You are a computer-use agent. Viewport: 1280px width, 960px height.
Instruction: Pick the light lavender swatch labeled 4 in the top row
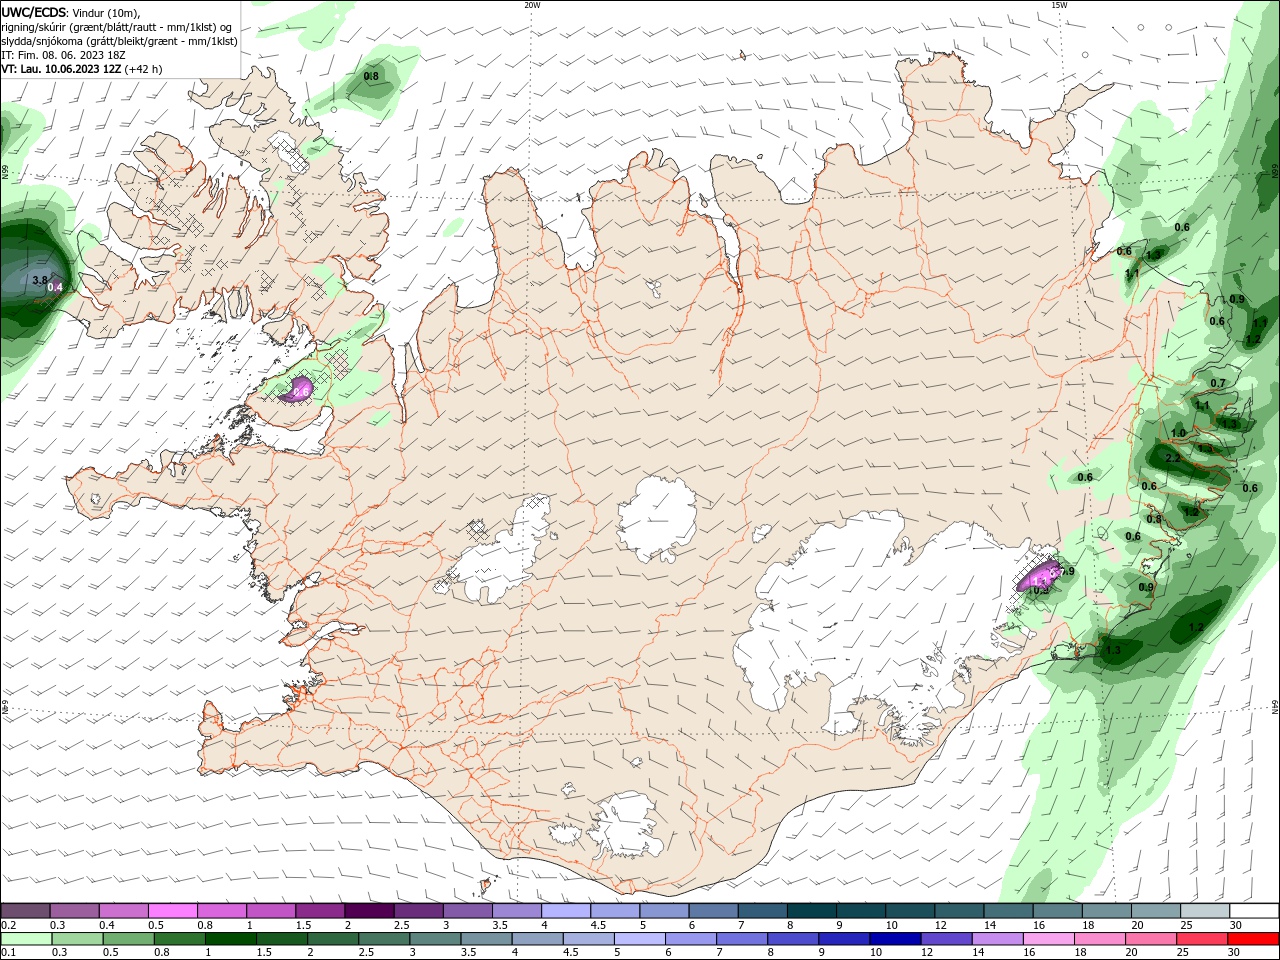tap(565, 911)
